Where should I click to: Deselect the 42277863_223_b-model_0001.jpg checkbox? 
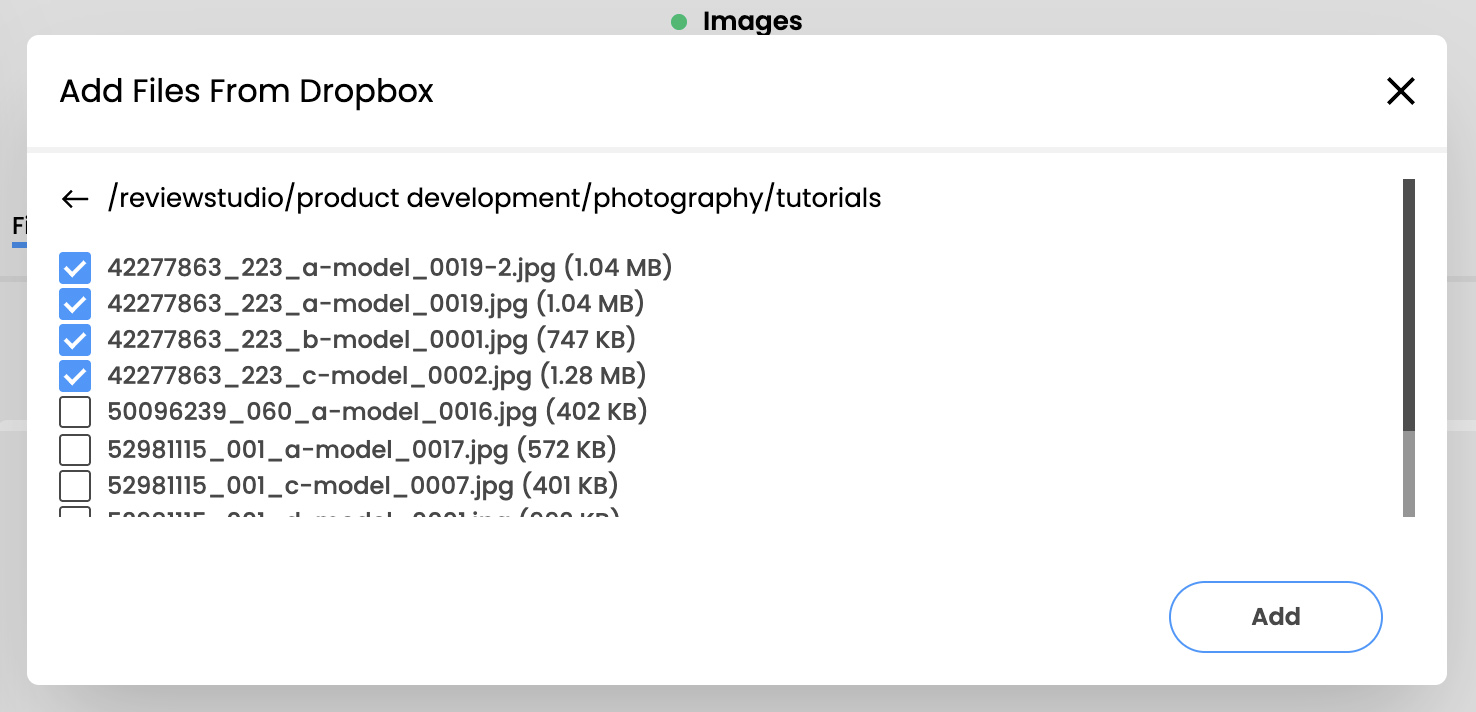(75, 340)
